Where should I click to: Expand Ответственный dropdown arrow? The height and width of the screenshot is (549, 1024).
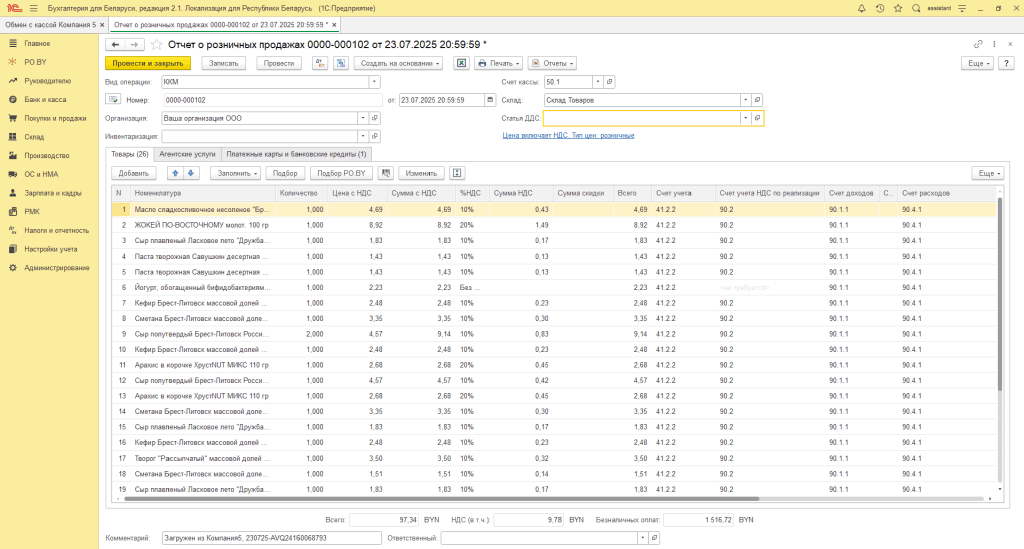(x=643, y=538)
